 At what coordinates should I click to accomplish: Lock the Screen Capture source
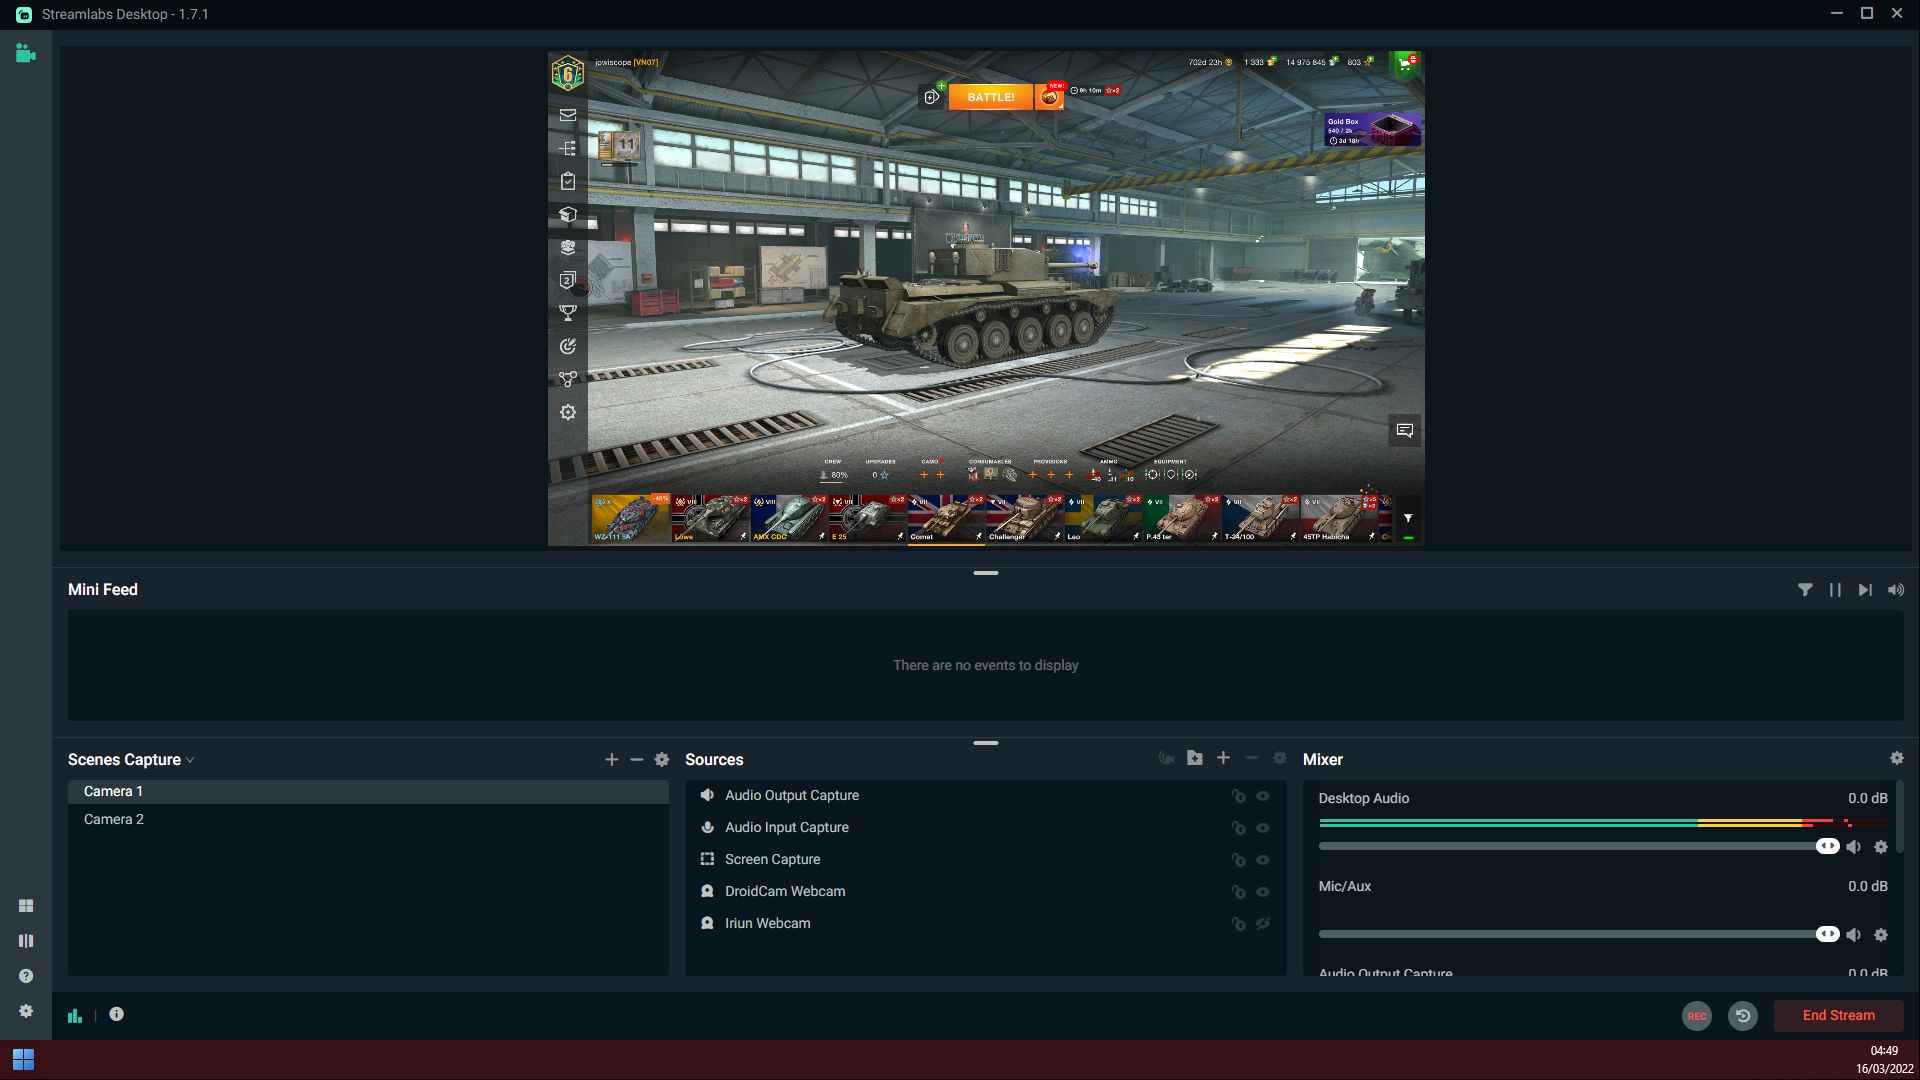[x=1238, y=860]
